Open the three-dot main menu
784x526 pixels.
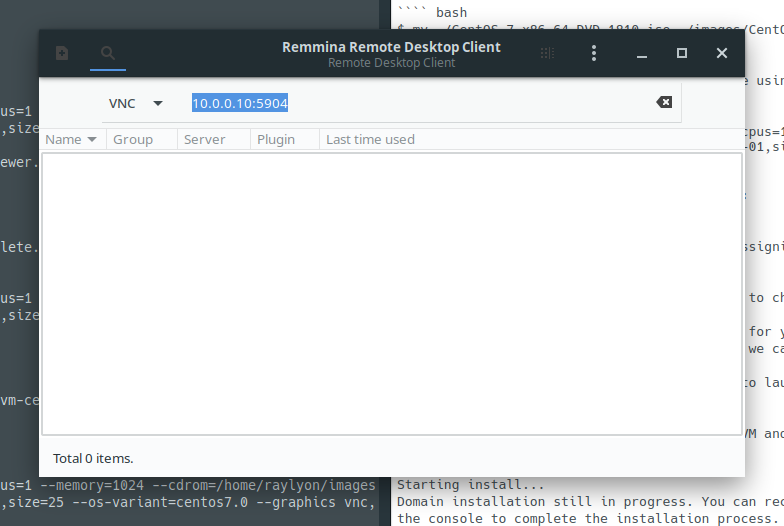[594, 53]
